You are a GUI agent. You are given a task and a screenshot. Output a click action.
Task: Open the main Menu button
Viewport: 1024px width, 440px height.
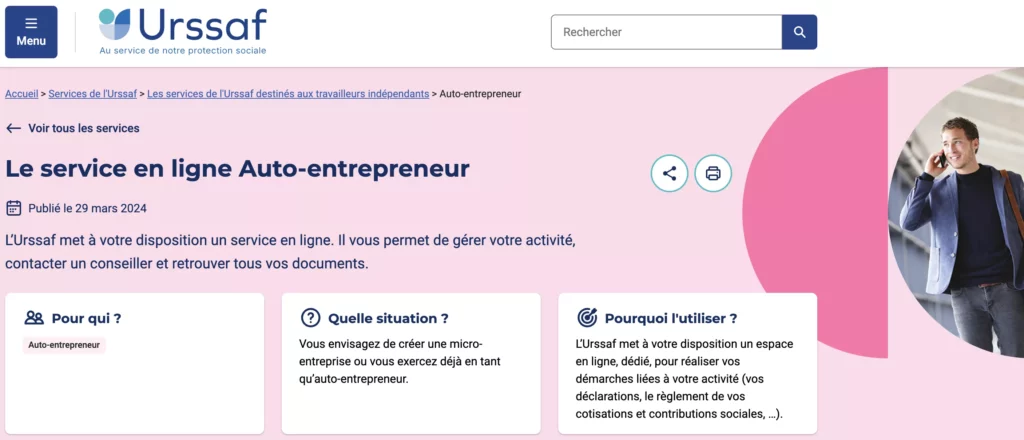pyautogui.click(x=31, y=32)
